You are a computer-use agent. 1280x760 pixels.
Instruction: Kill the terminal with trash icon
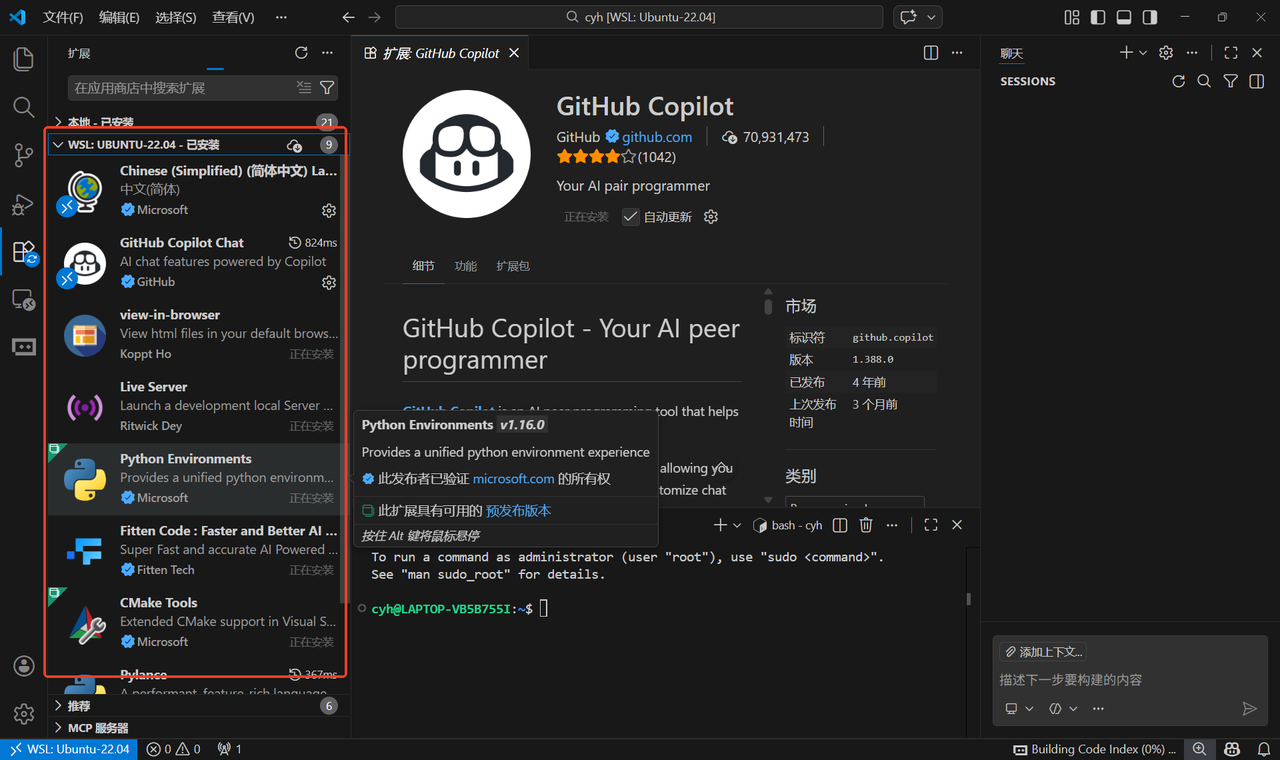[x=866, y=525]
